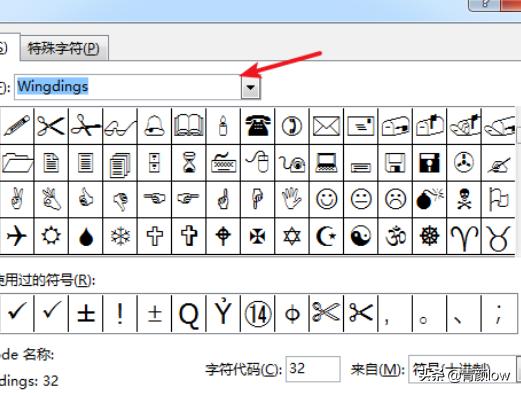Screen dimensions: 521x393
Task: Choose the Maltese cross symbol
Action: (257, 236)
